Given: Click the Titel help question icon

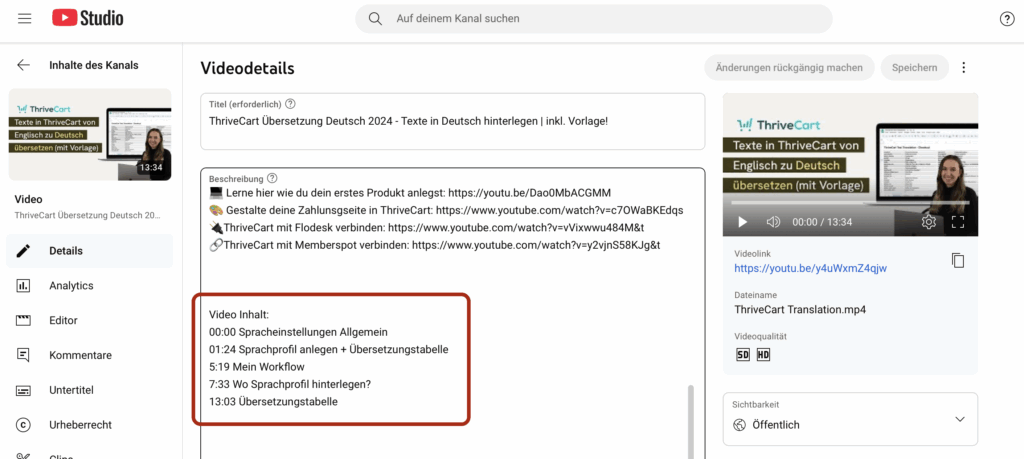Looking at the screenshot, I should (x=291, y=104).
